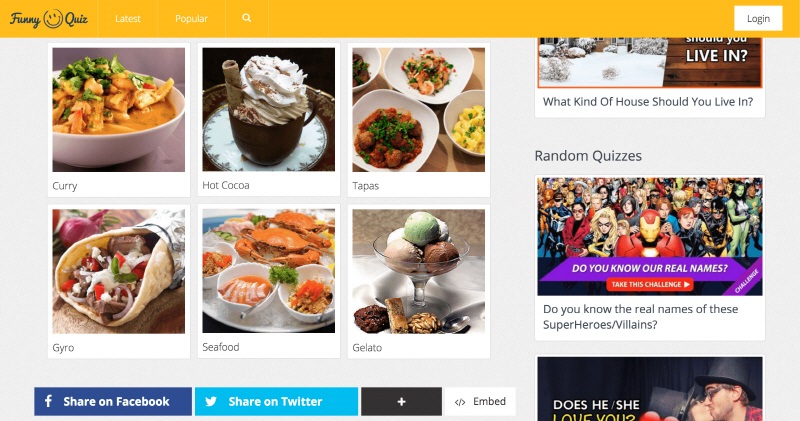The width and height of the screenshot is (800, 421).
Task: Open the search magnifier icon in navbar
Action: coord(246,18)
